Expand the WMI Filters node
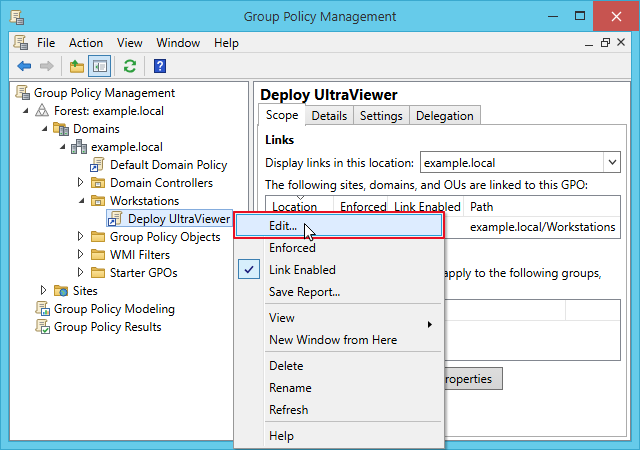The height and width of the screenshot is (450, 640). (x=80, y=254)
